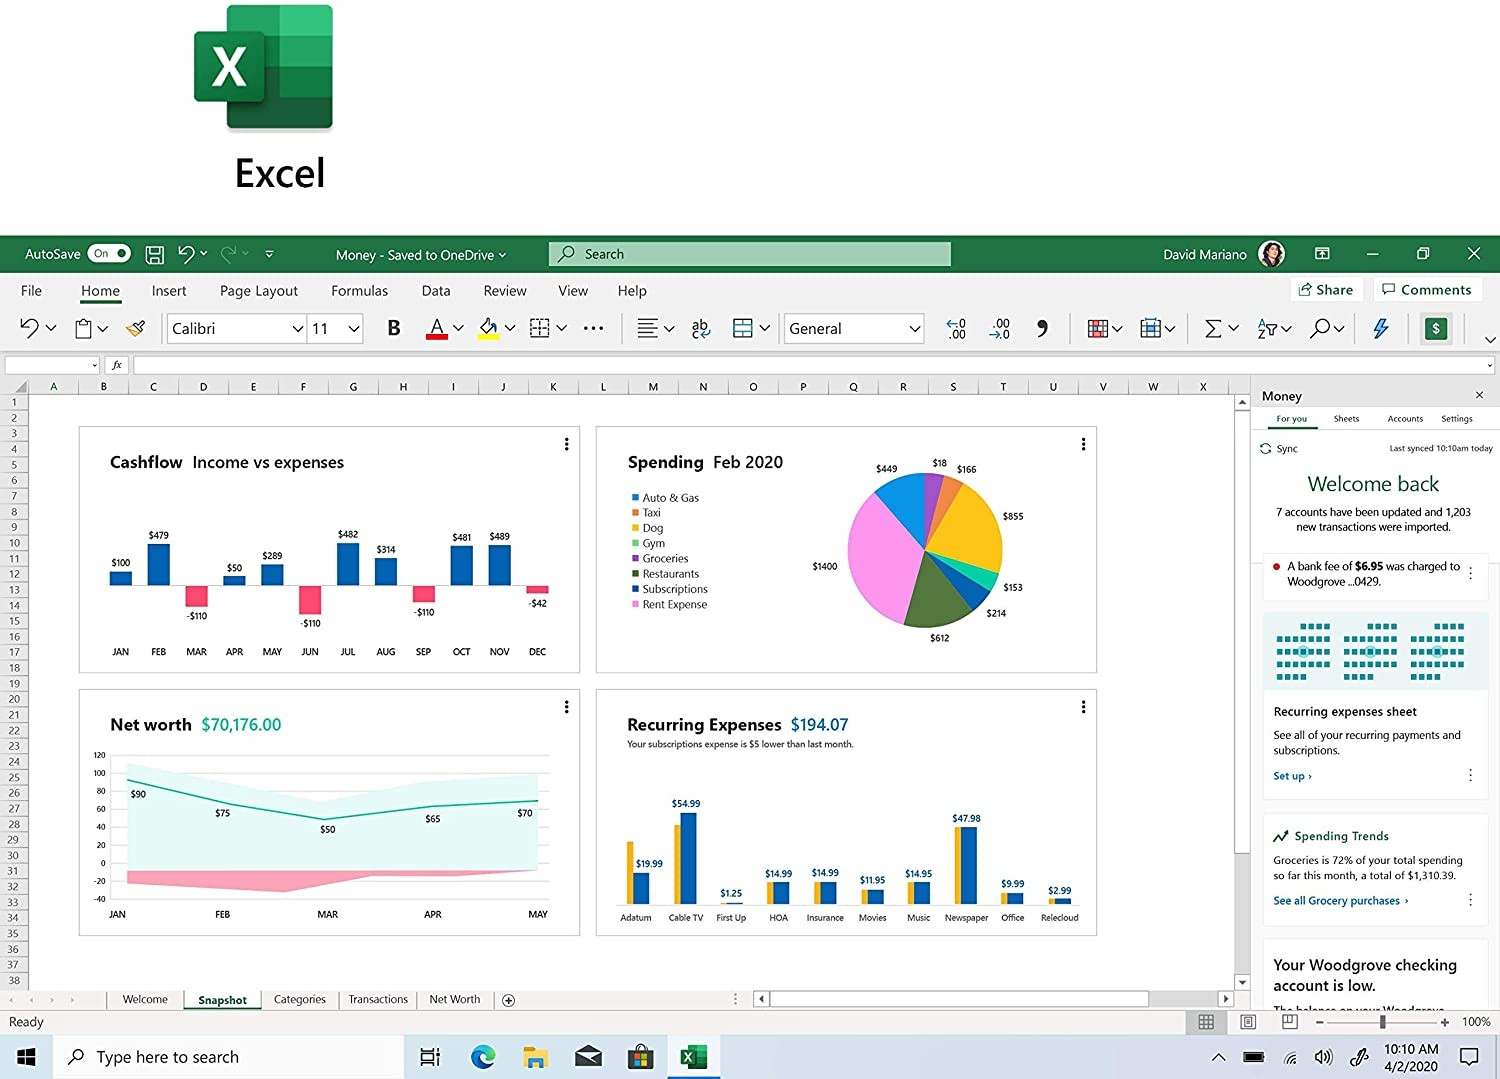Screen dimensions: 1500x1079
Task: Click the Ideas lightning bolt icon
Action: 1381,328
